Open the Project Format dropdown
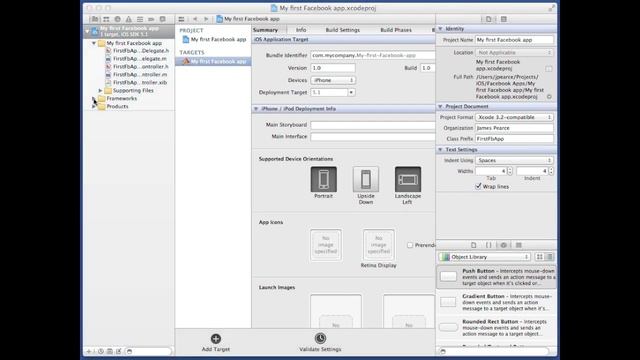640x360 pixels. [514, 117]
